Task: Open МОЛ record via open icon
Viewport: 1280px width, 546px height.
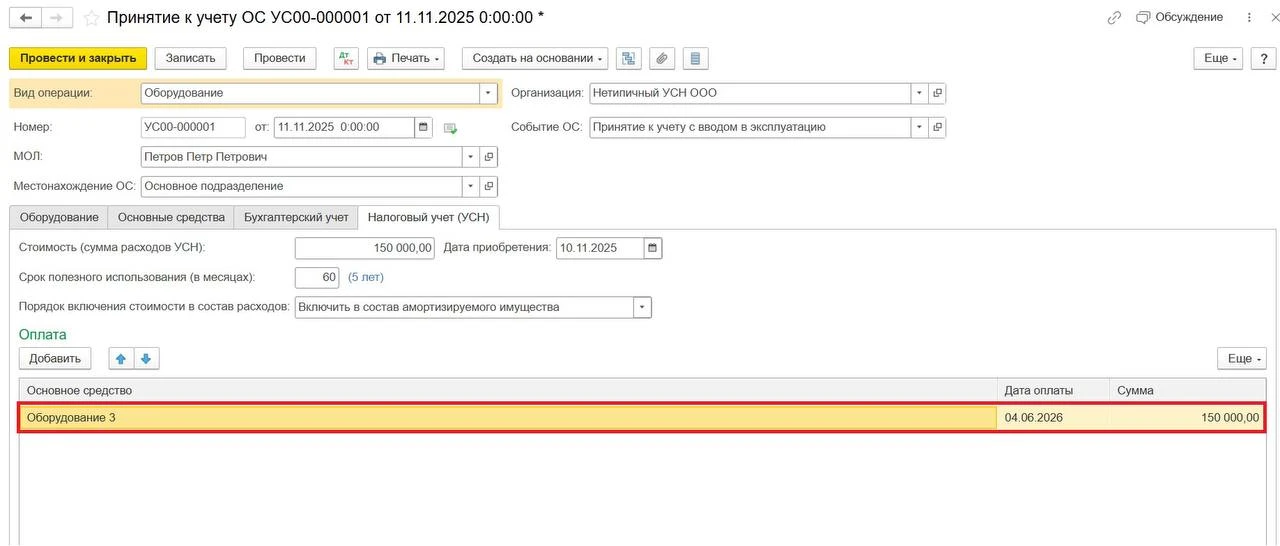Action: click(x=489, y=157)
